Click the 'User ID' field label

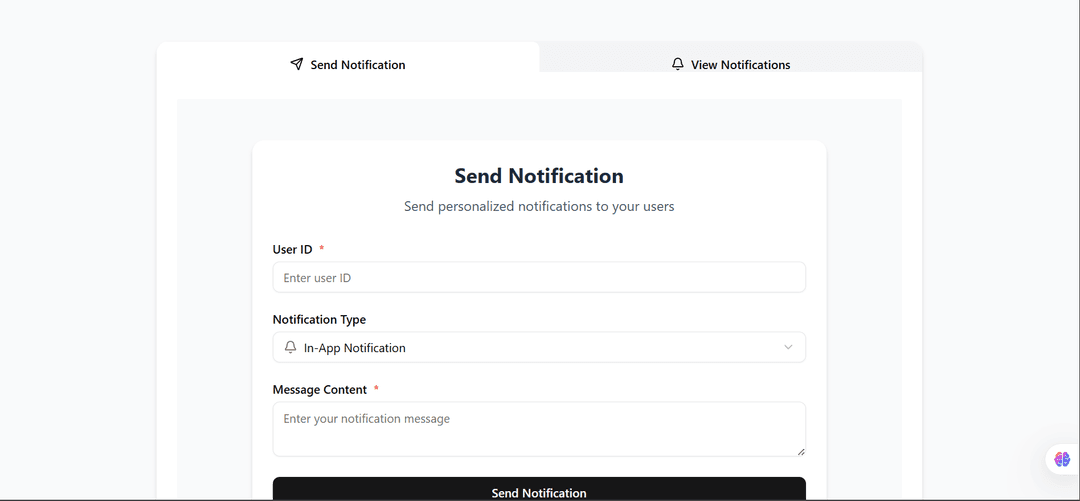[x=293, y=249]
